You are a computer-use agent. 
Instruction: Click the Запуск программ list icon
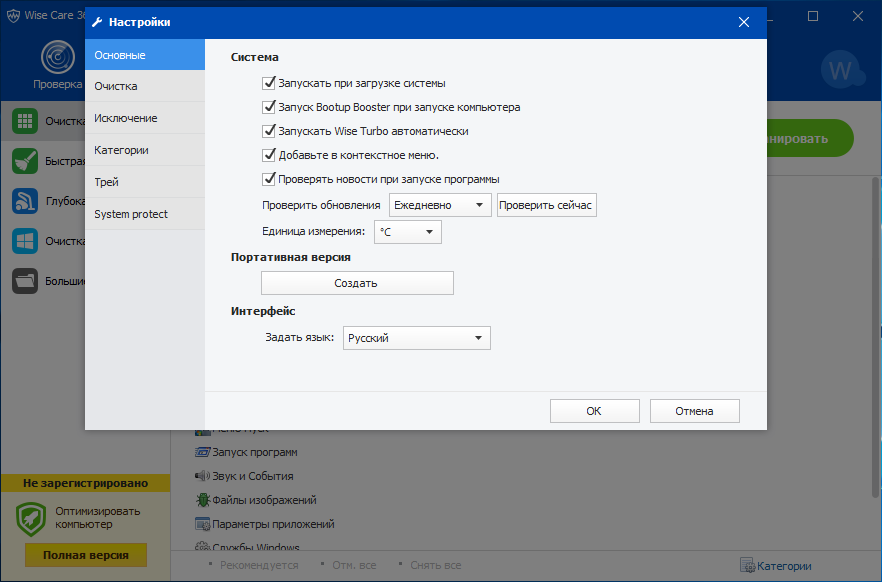pyautogui.click(x=202, y=452)
